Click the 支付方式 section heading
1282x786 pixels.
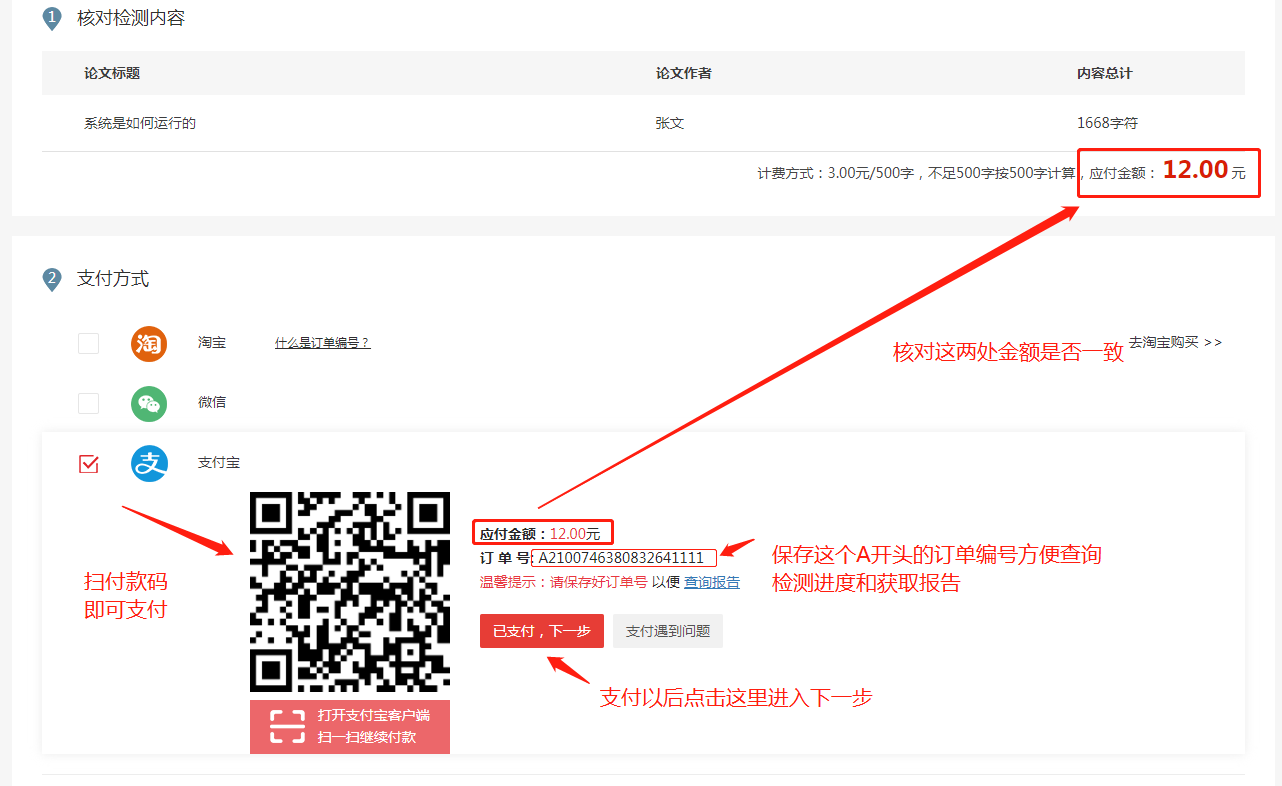[113, 278]
